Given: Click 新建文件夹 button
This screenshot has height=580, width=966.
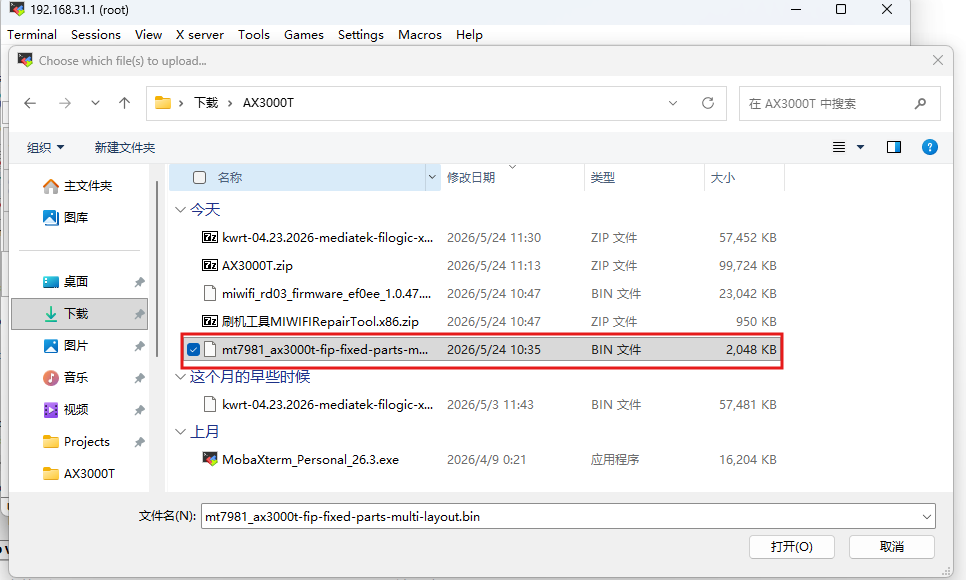Looking at the screenshot, I should [x=124, y=147].
